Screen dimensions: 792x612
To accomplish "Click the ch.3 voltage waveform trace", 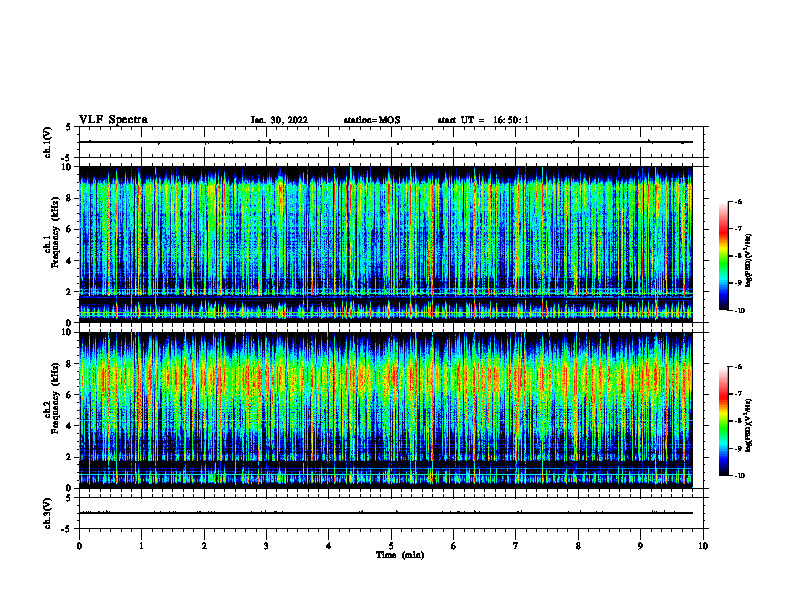I will [x=385, y=513].
